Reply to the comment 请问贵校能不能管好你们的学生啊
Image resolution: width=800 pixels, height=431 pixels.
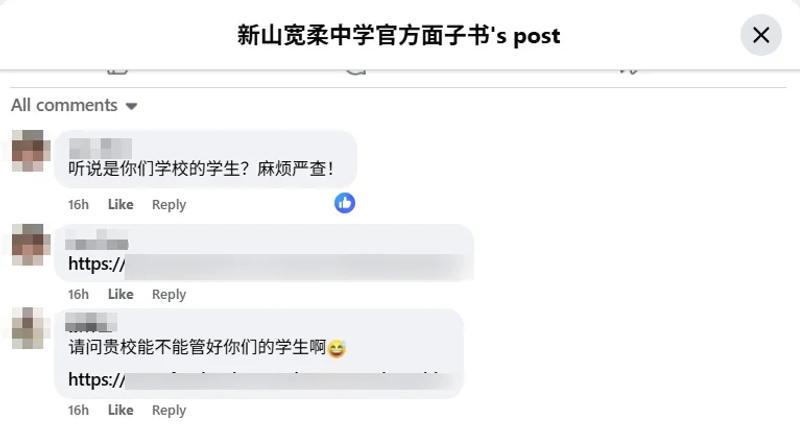pyautogui.click(x=169, y=410)
